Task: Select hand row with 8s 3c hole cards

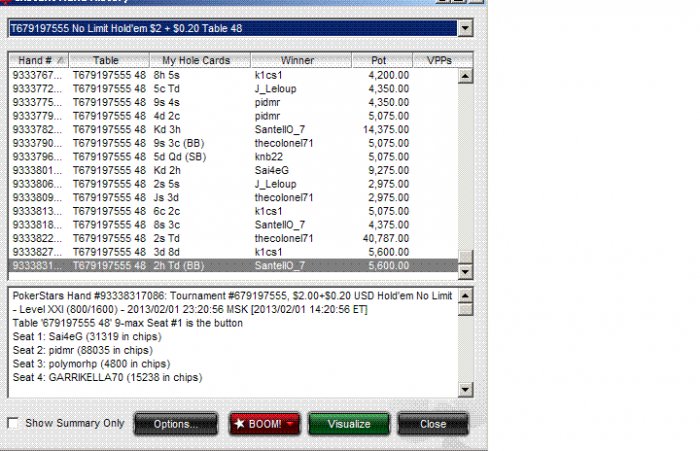Action: click(x=233, y=225)
